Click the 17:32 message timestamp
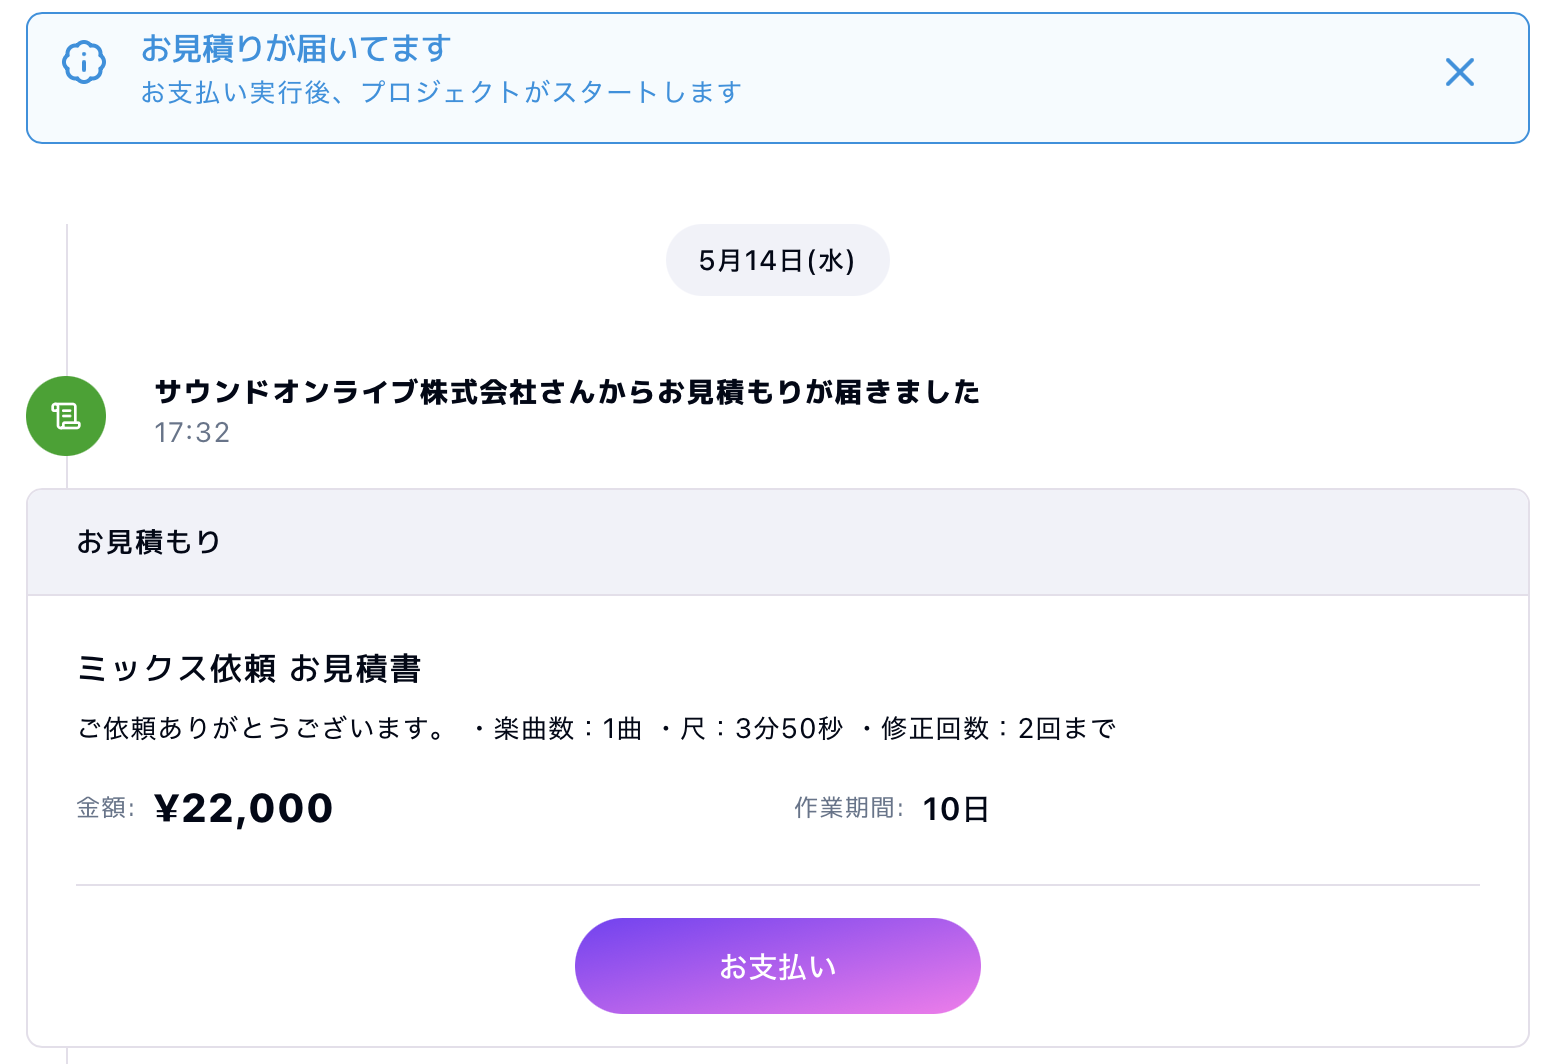Screen dimensions: 1552x1064 tap(192, 432)
